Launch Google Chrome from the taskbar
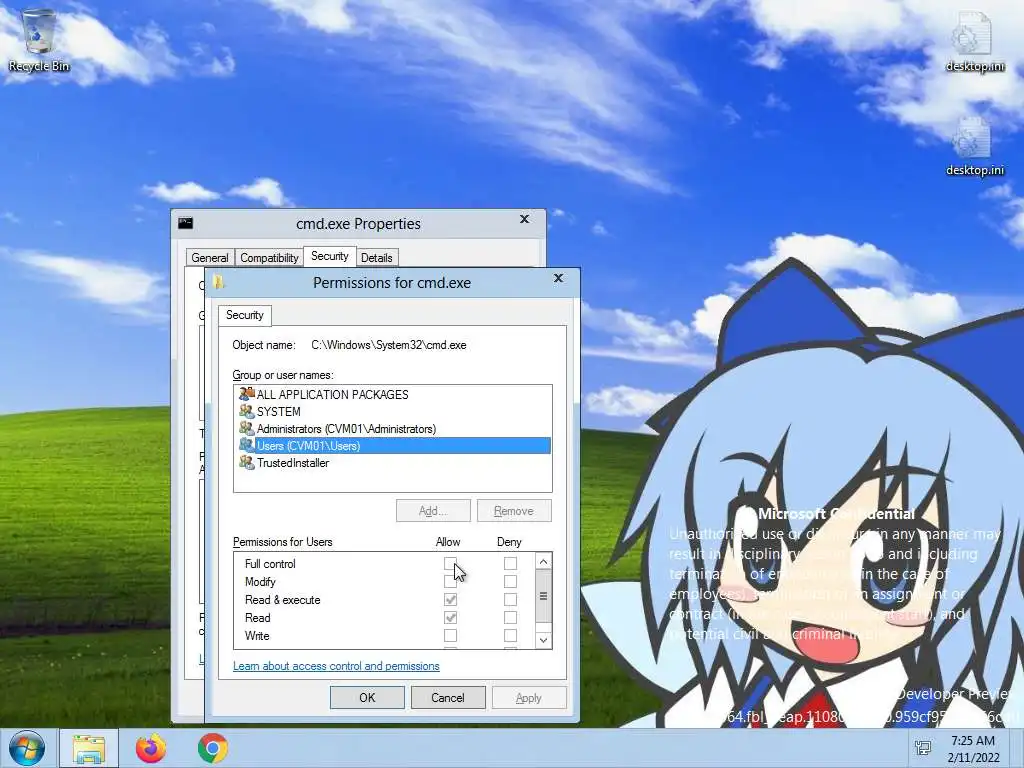 [x=213, y=748]
